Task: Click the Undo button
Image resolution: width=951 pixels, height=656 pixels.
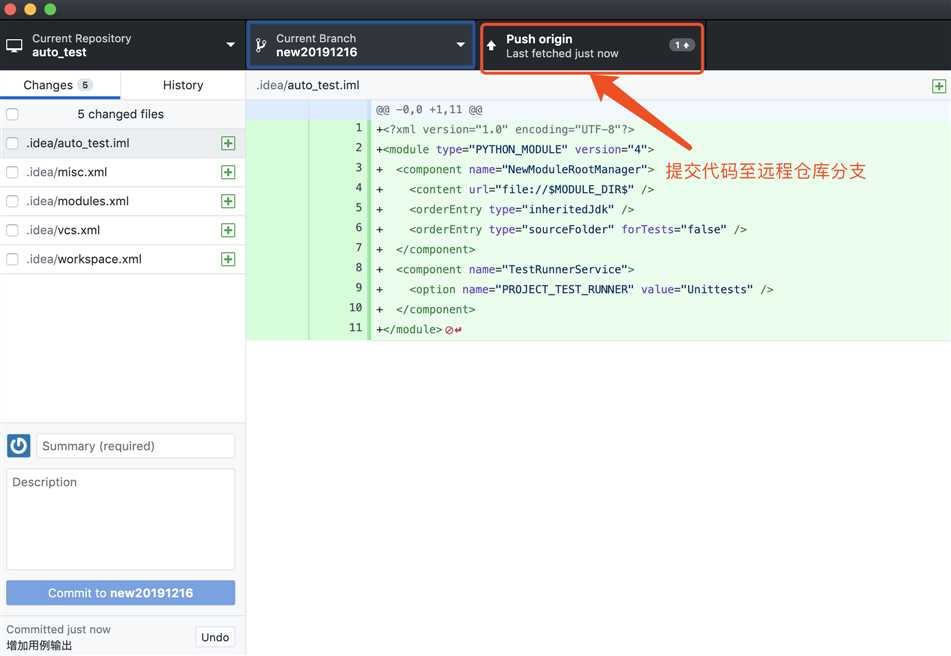Action: 215,637
